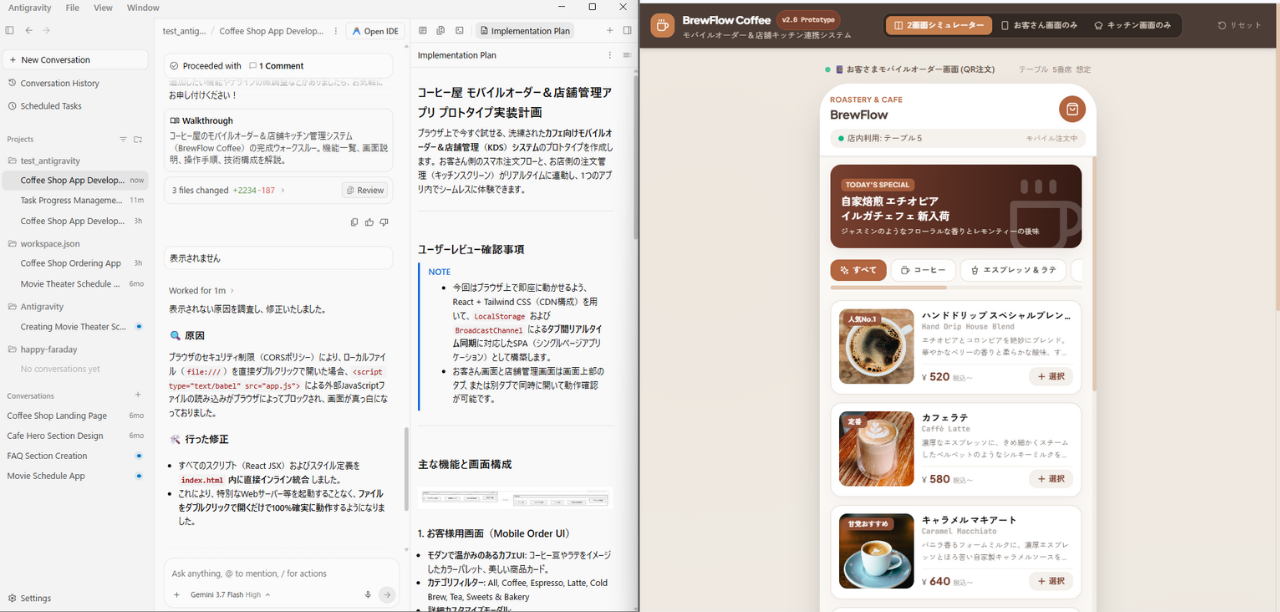The height and width of the screenshot is (612, 1280).
Task: Open the Settings gear in Antigravity sidebar
Action: pyautogui.click(x=12, y=598)
